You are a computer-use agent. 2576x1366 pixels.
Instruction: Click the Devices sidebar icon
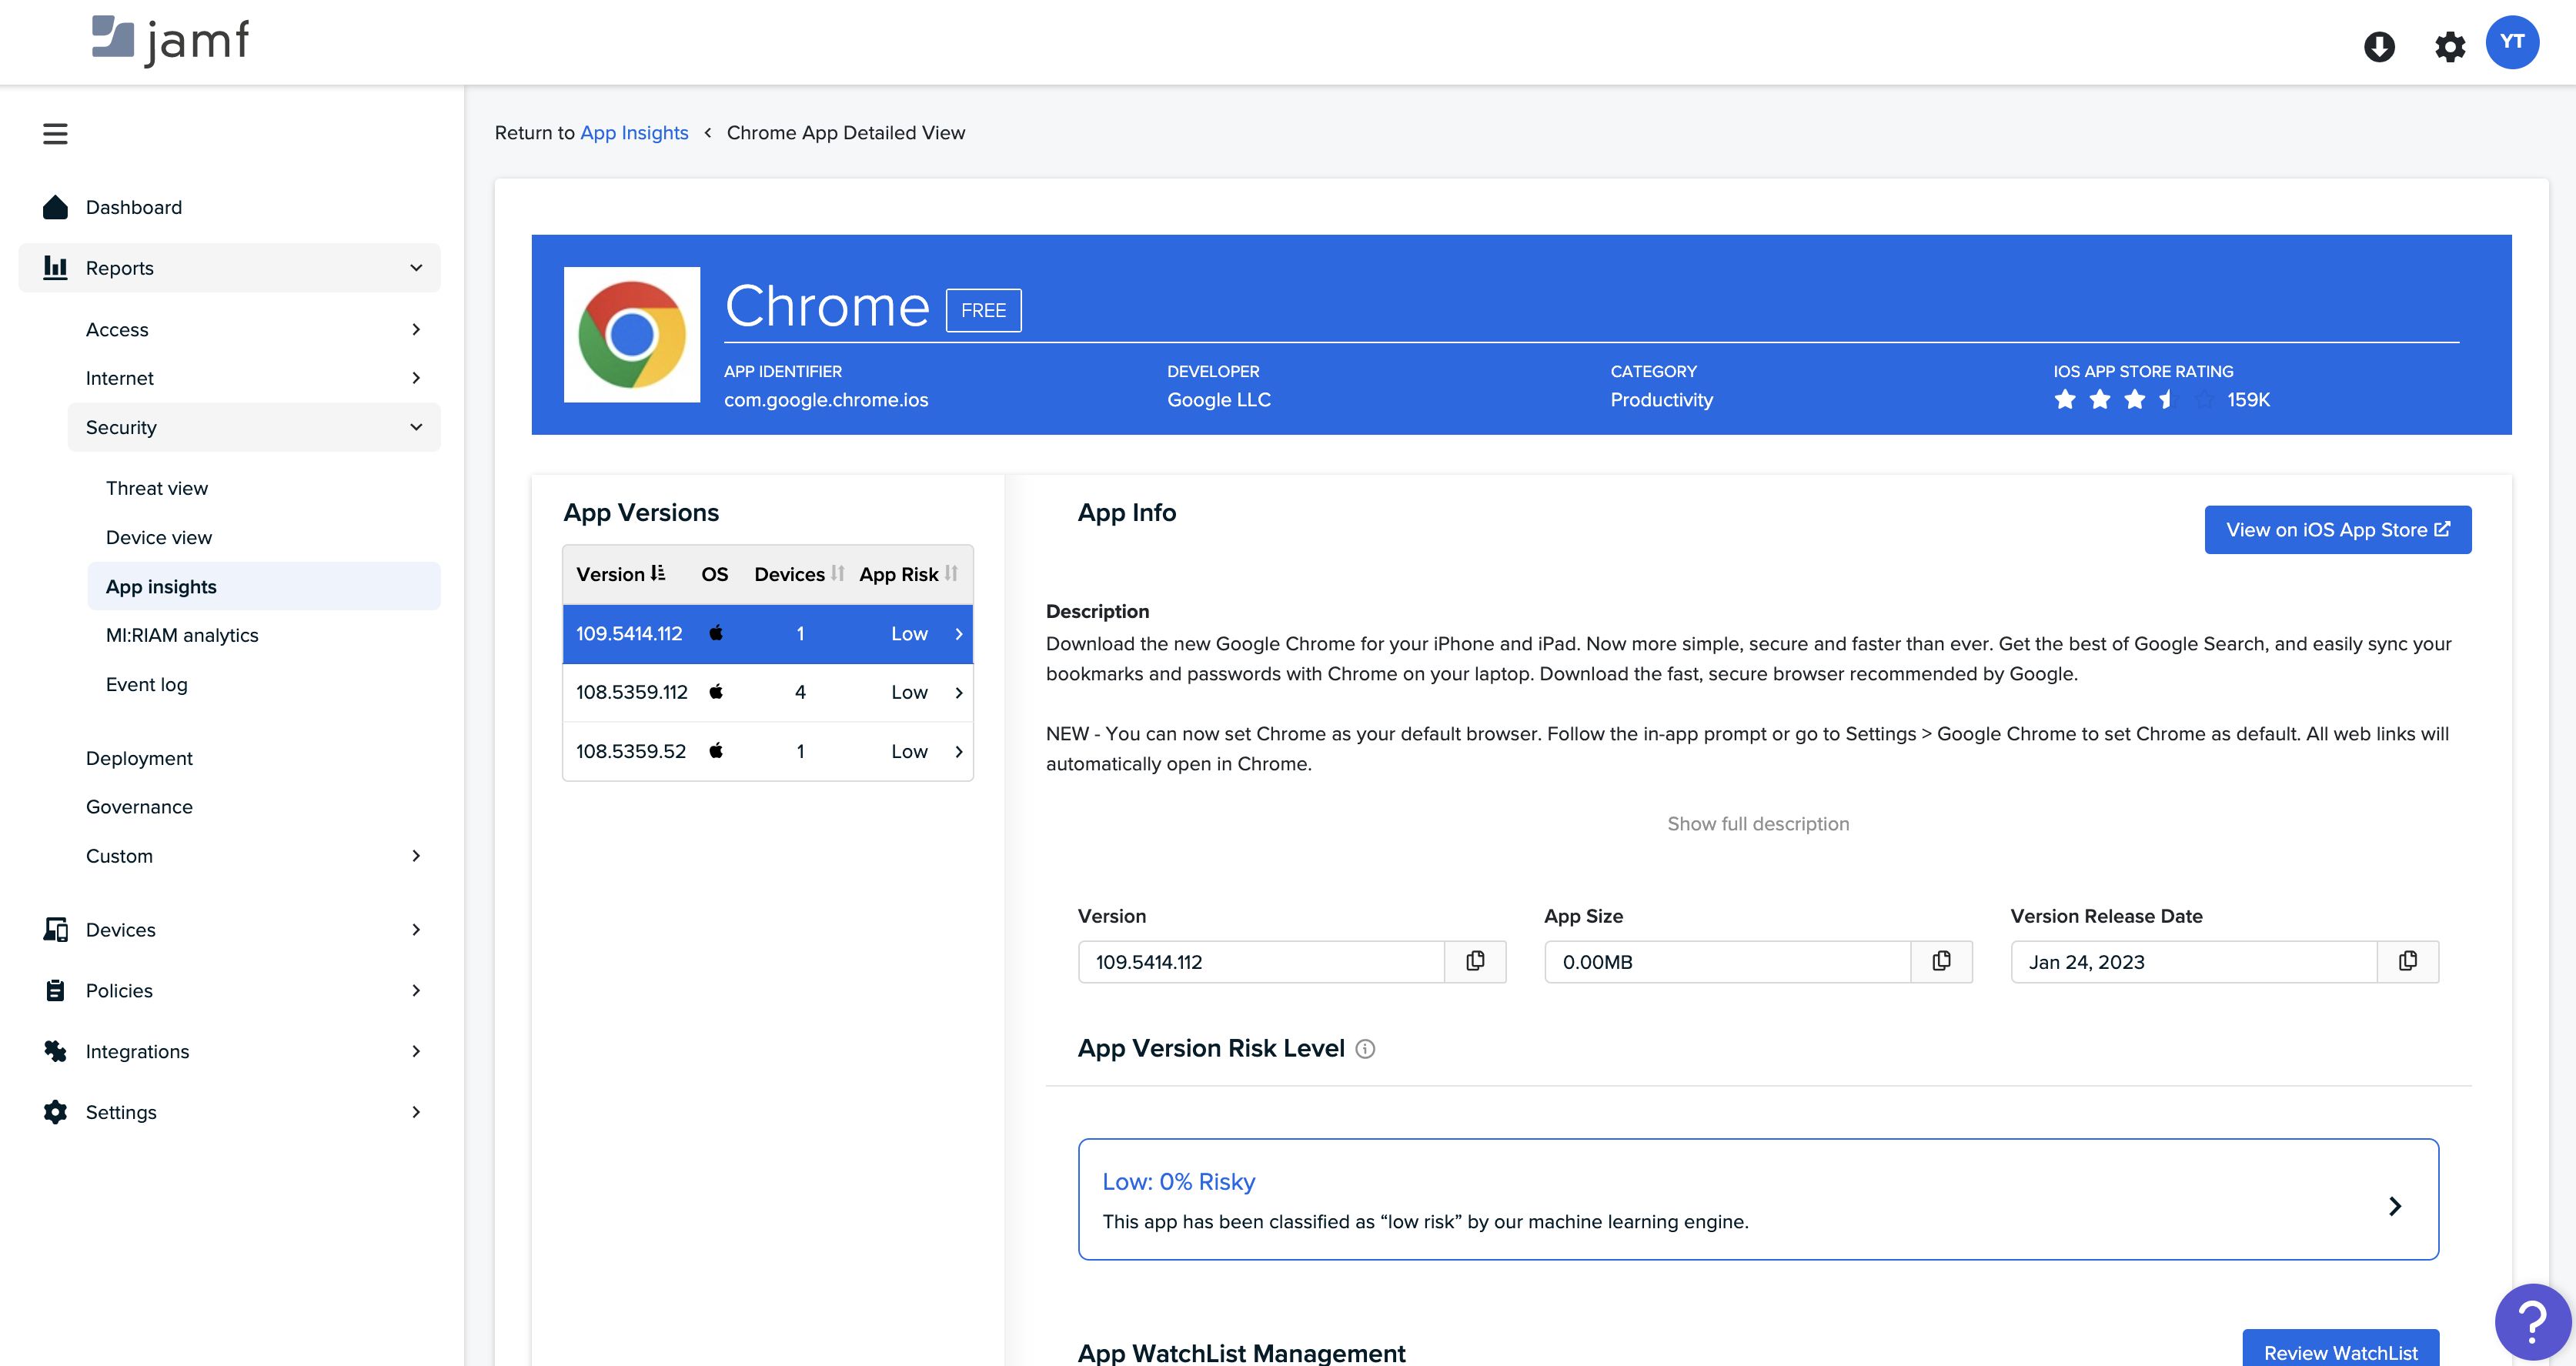pos(55,929)
